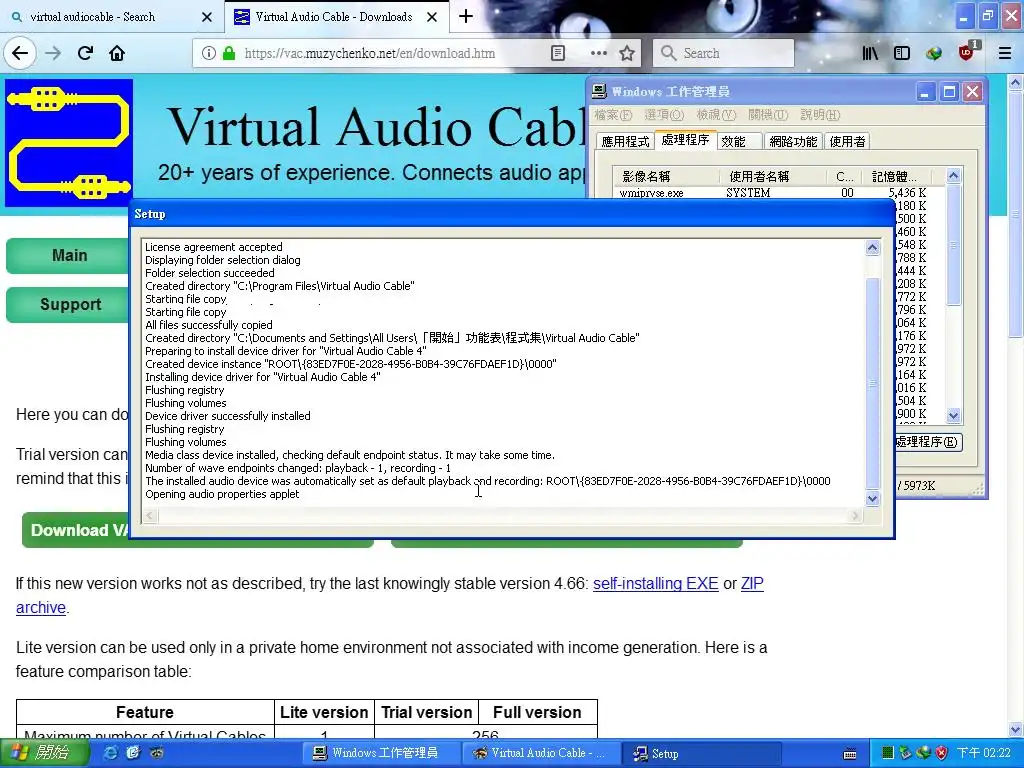Viewport: 1024px width, 768px height.
Task: Open Task Manager 選項(O) menu
Action: (664, 115)
